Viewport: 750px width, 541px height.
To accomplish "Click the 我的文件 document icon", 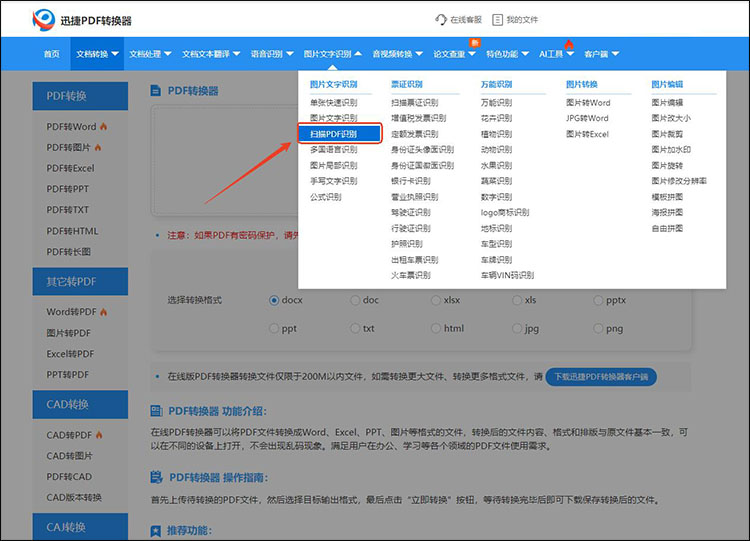I will pos(497,20).
